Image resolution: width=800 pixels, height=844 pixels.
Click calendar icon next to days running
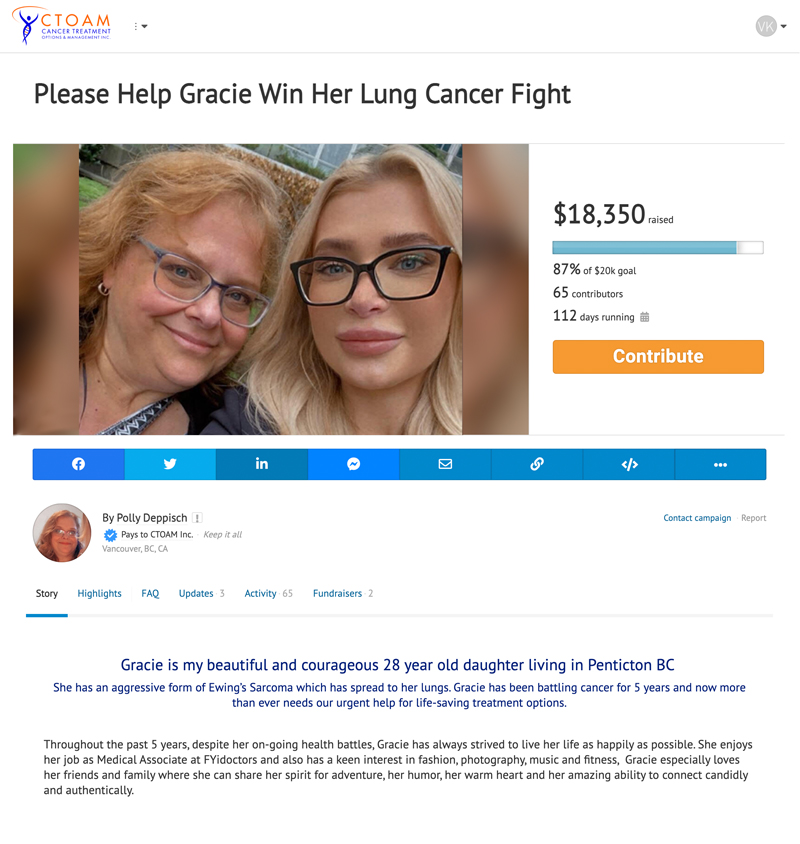[x=644, y=317]
